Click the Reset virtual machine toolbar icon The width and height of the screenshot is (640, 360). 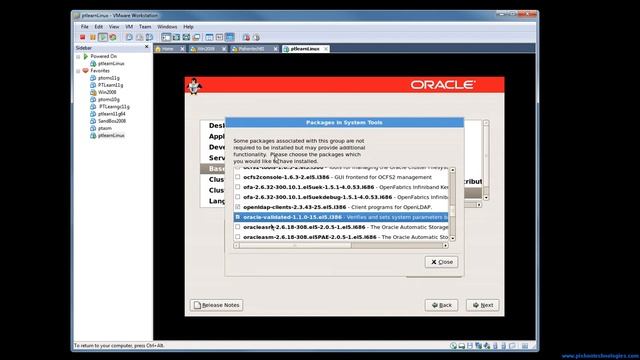coord(113,37)
